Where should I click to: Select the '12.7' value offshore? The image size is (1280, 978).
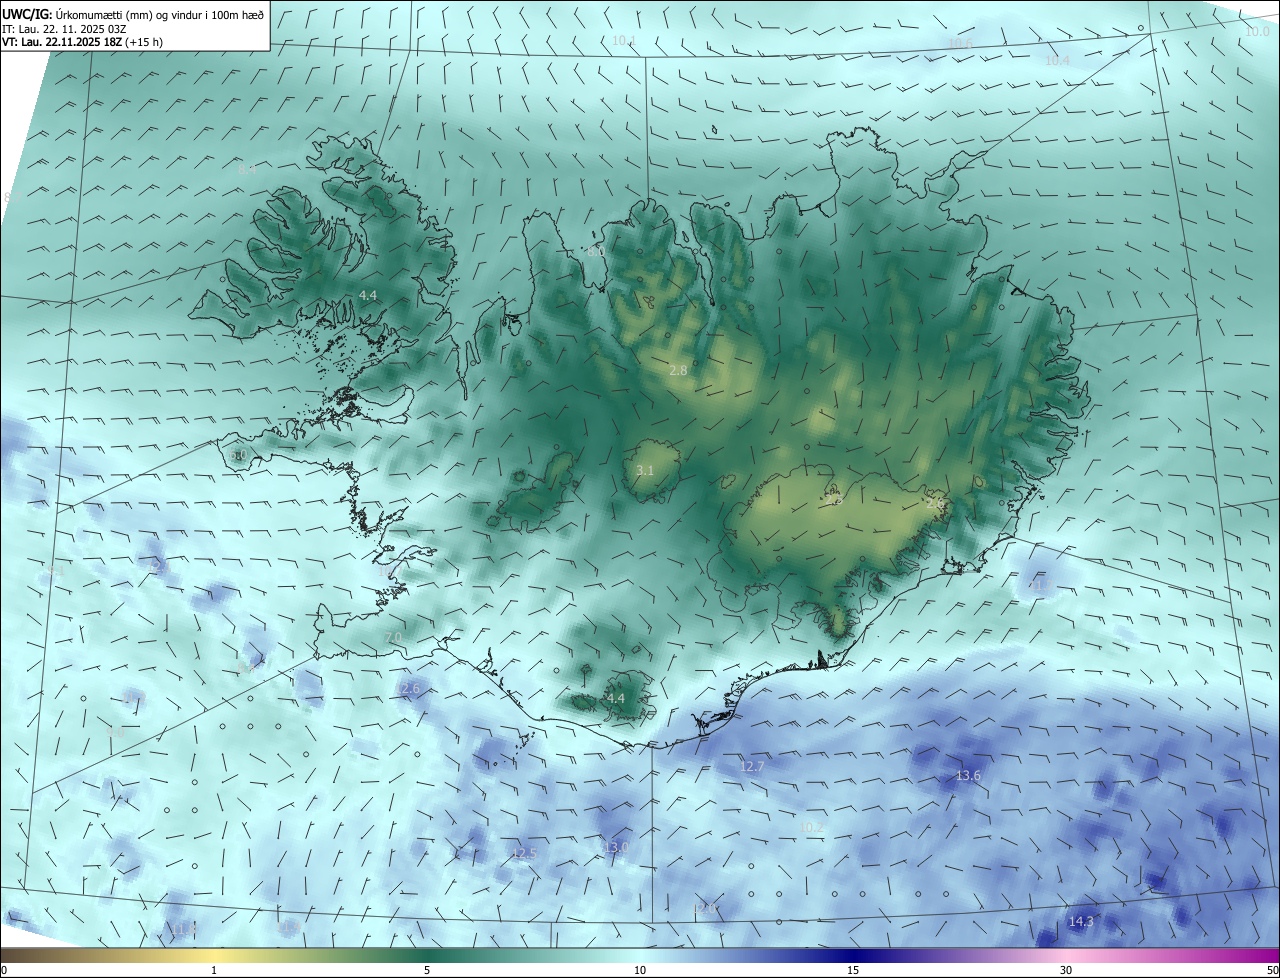click(752, 767)
